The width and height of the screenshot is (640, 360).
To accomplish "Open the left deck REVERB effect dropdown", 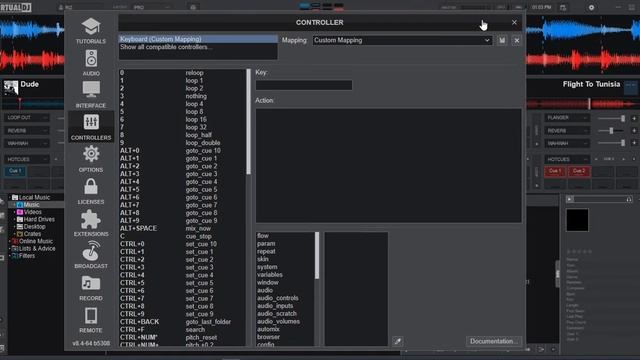I will pyautogui.click(x=27, y=131).
